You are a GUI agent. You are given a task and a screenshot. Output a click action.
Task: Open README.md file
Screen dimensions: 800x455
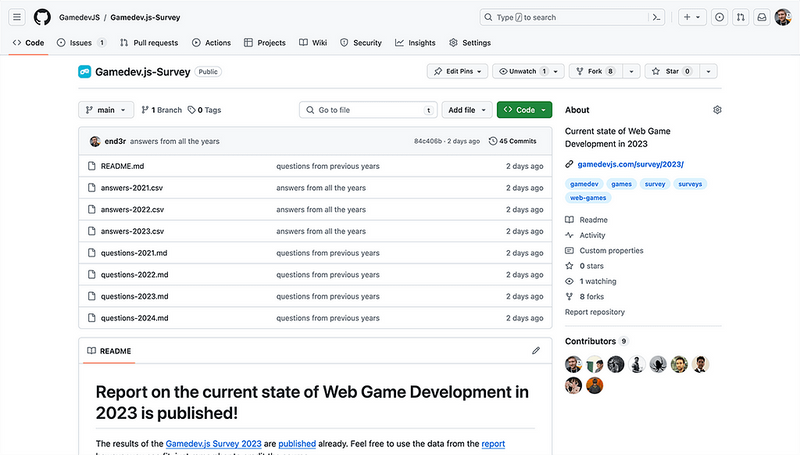[x=122, y=166]
